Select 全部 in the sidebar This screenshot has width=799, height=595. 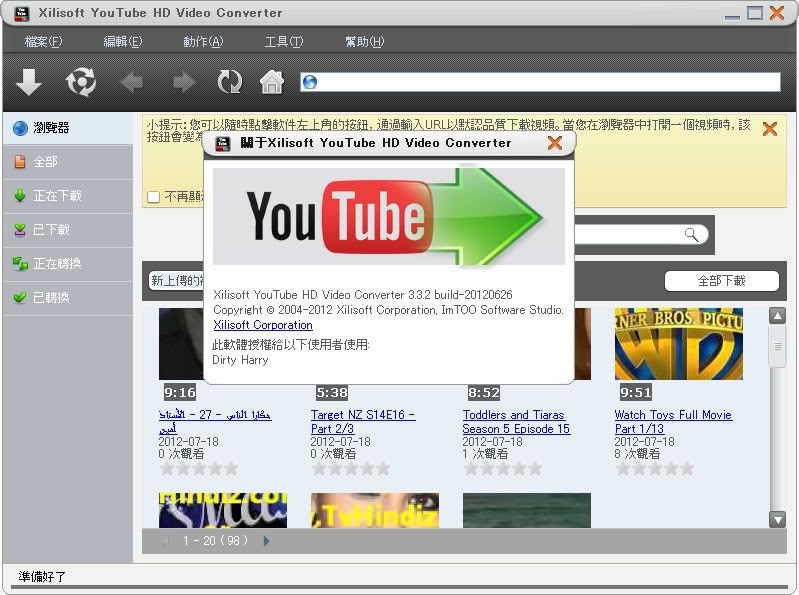(x=68, y=162)
